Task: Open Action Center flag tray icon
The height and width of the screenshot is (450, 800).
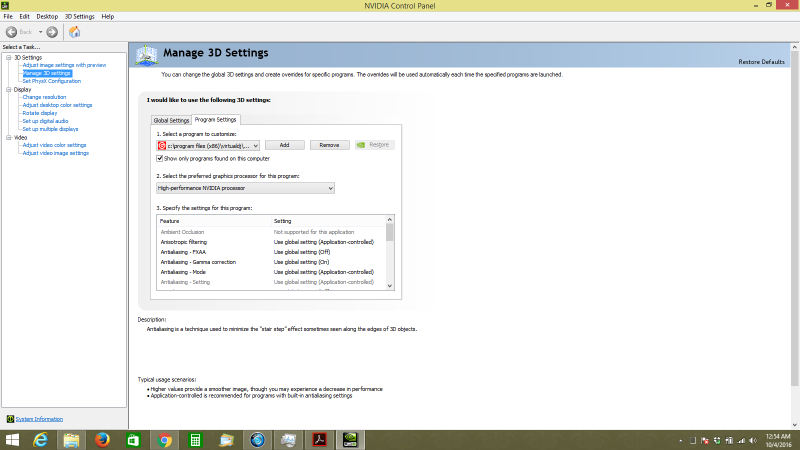Action: pyautogui.click(x=705, y=440)
